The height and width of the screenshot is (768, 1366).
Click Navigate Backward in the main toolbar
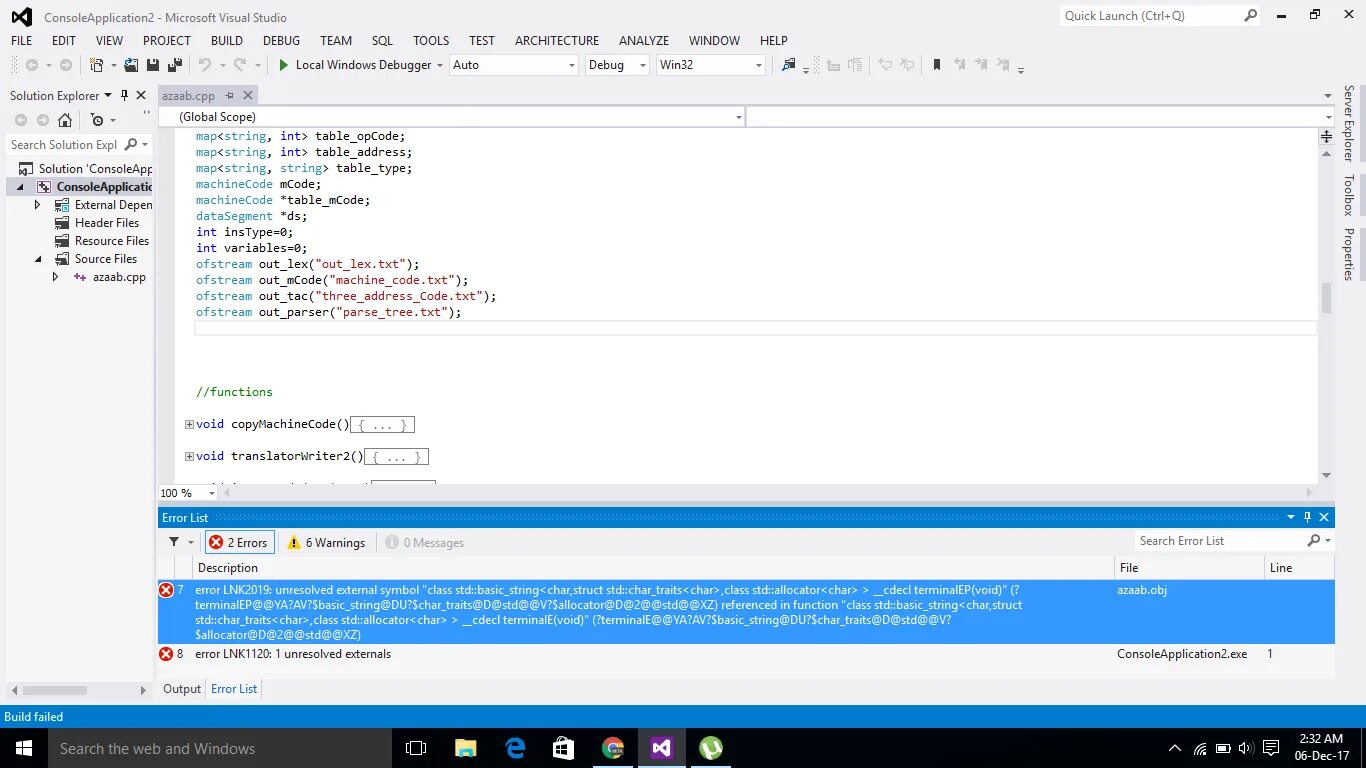[32, 65]
